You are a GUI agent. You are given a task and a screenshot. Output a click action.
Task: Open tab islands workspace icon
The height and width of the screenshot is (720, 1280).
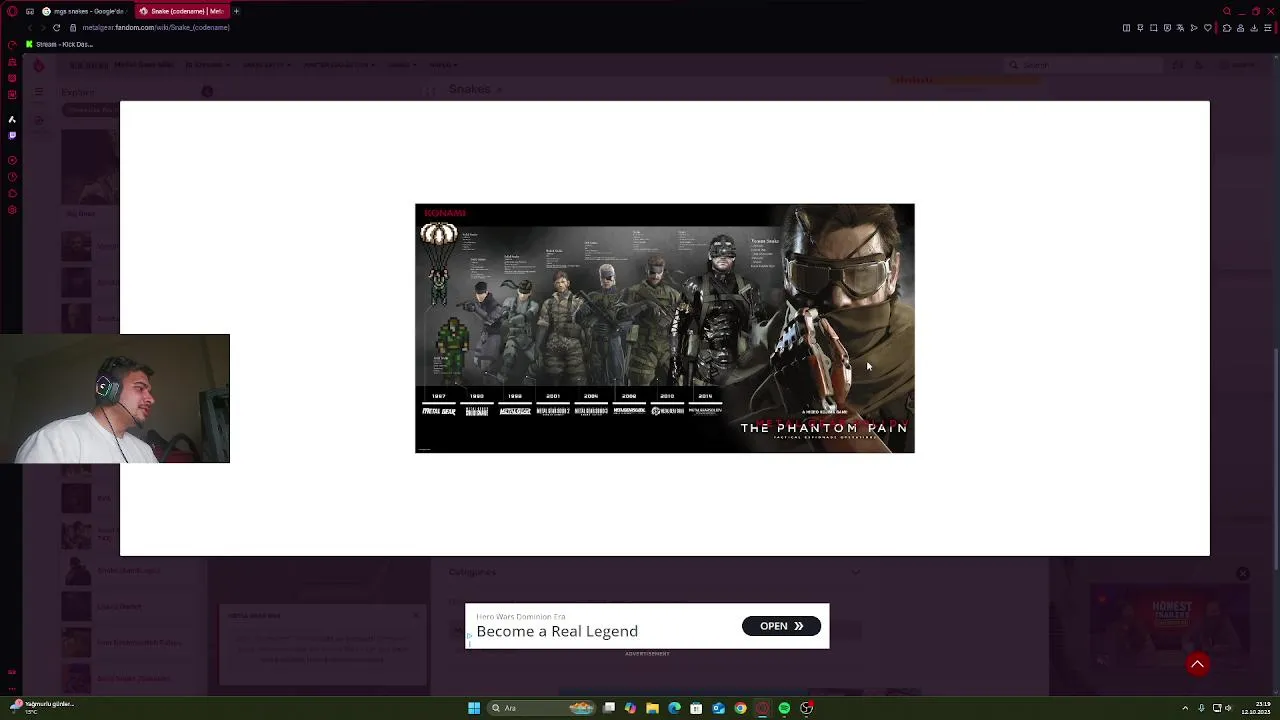pyautogui.click(x=30, y=11)
